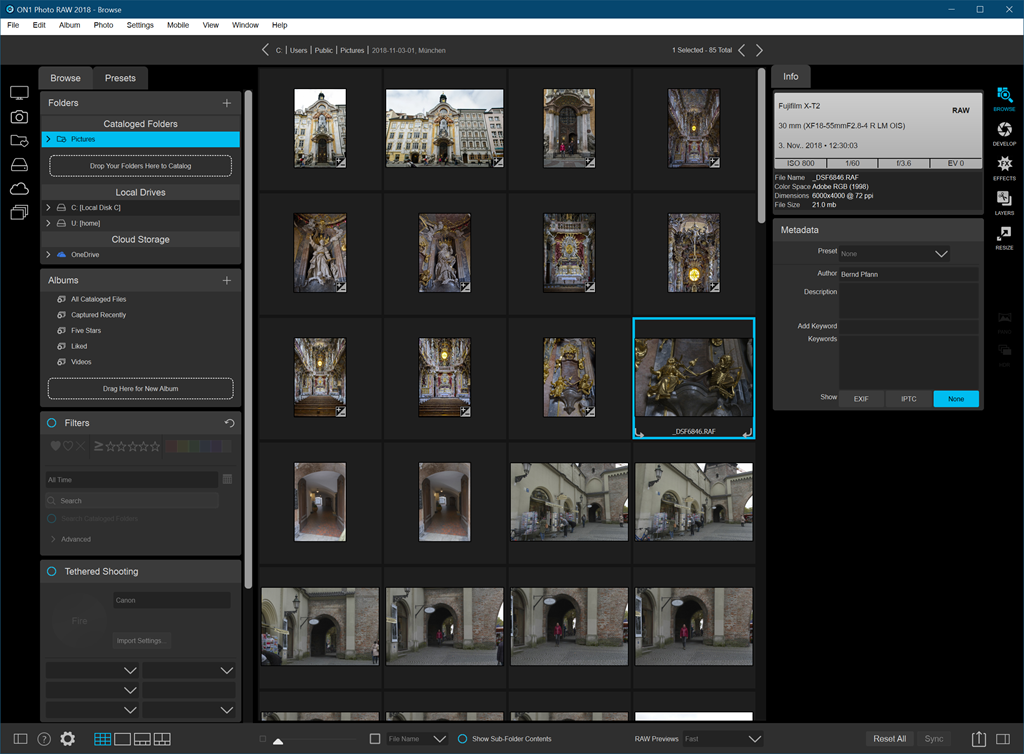Screen dimensions: 1024x754
Task: Click the thumbnail size slider
Action: pos(278,741)
